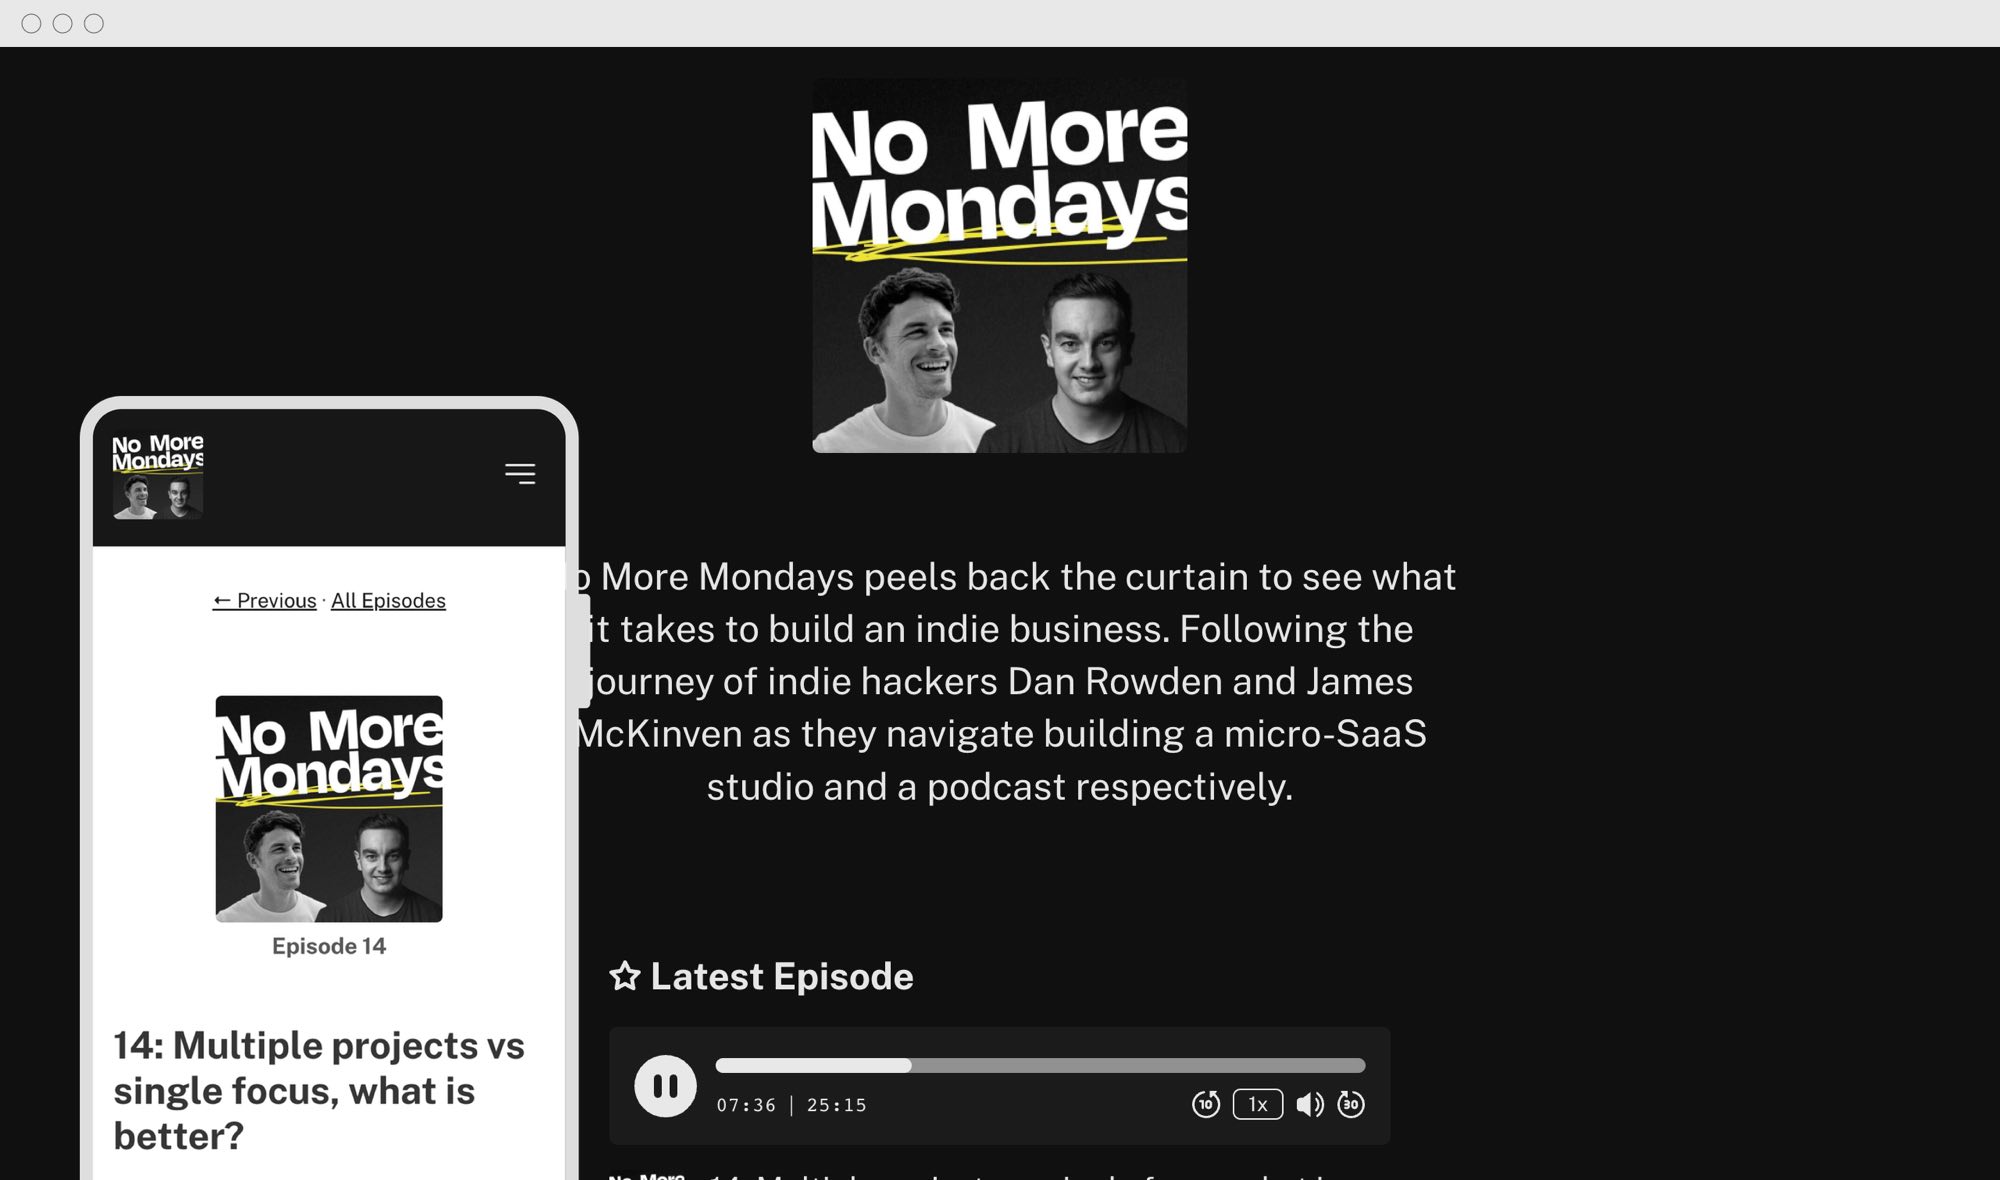This screenshot has width=2000, height=1180.
Task: Click the No More Mondays logo icon
Action: [x=157, y=475]
